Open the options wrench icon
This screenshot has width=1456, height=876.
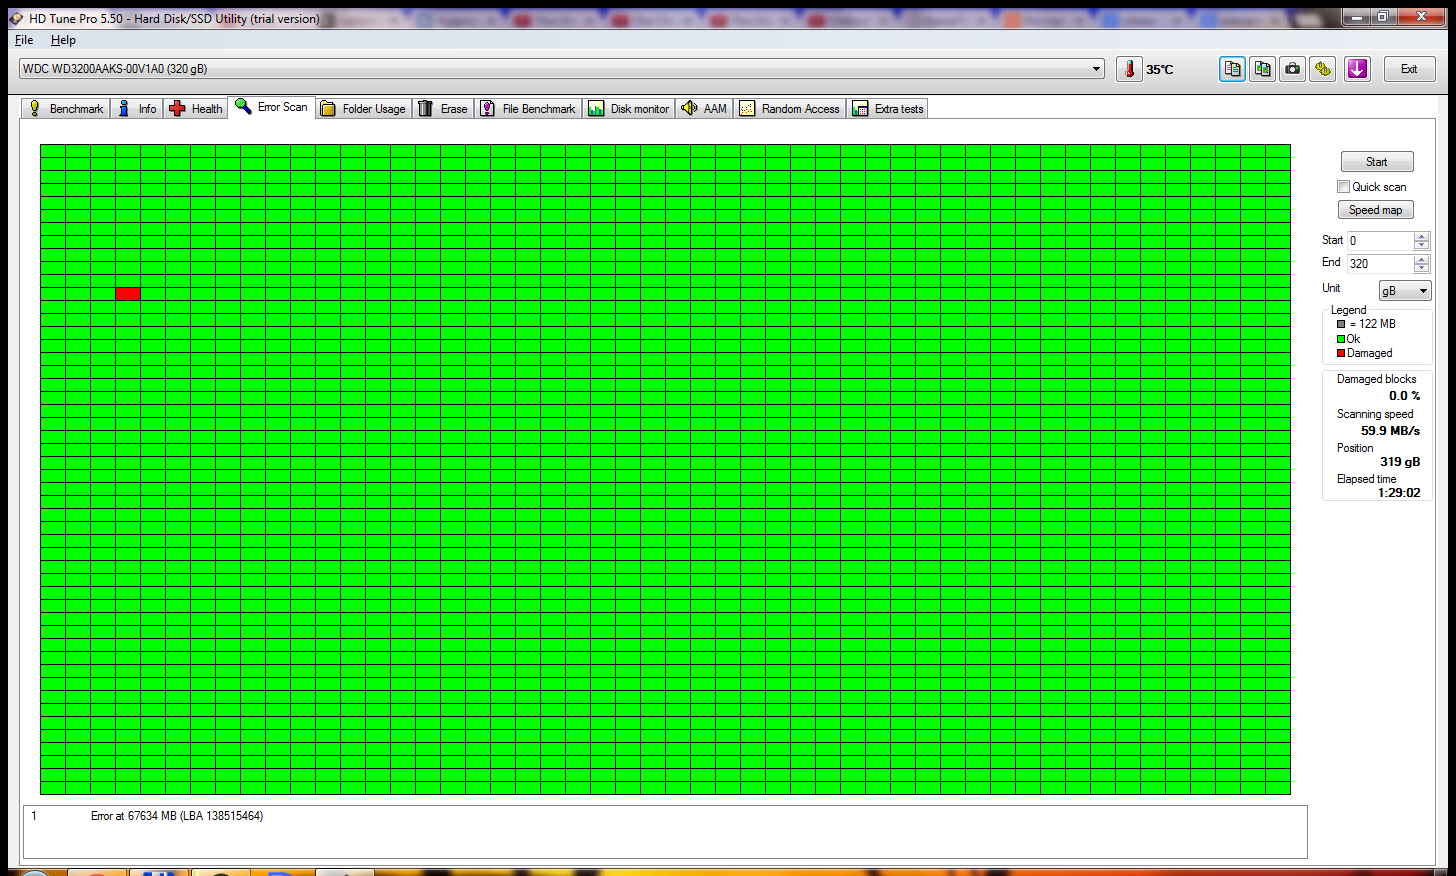pyautogui.click(x=1323, y=69)
